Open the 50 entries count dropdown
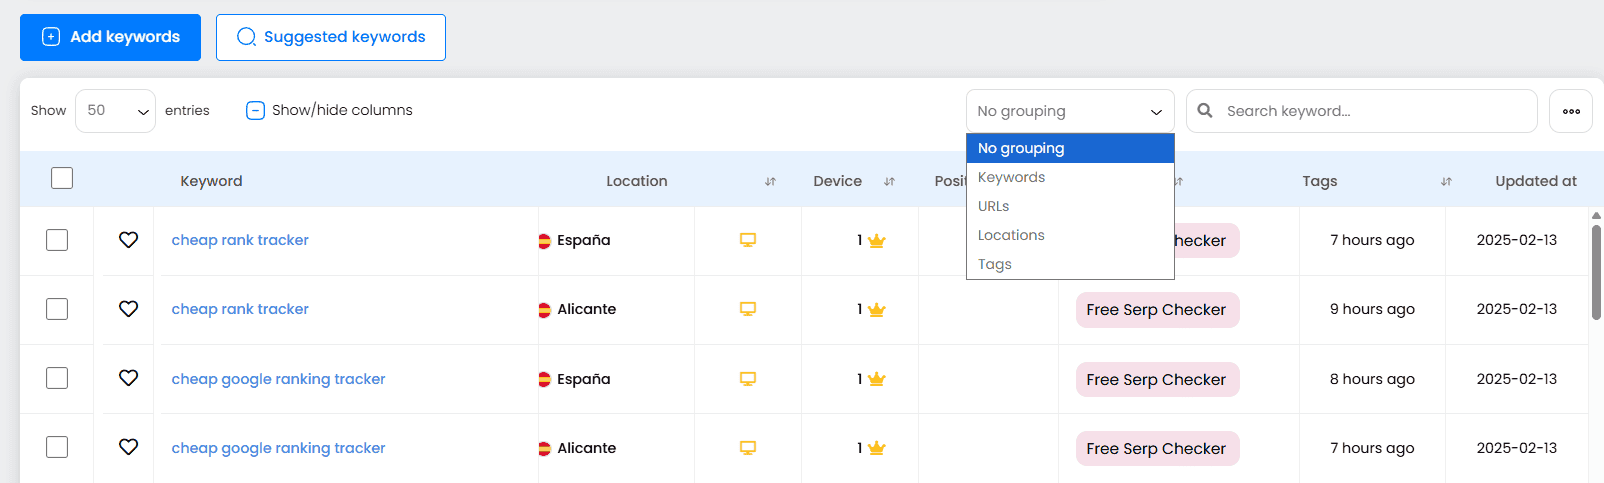This screenshot has height=483, width=1604. [x=115, y=111]
